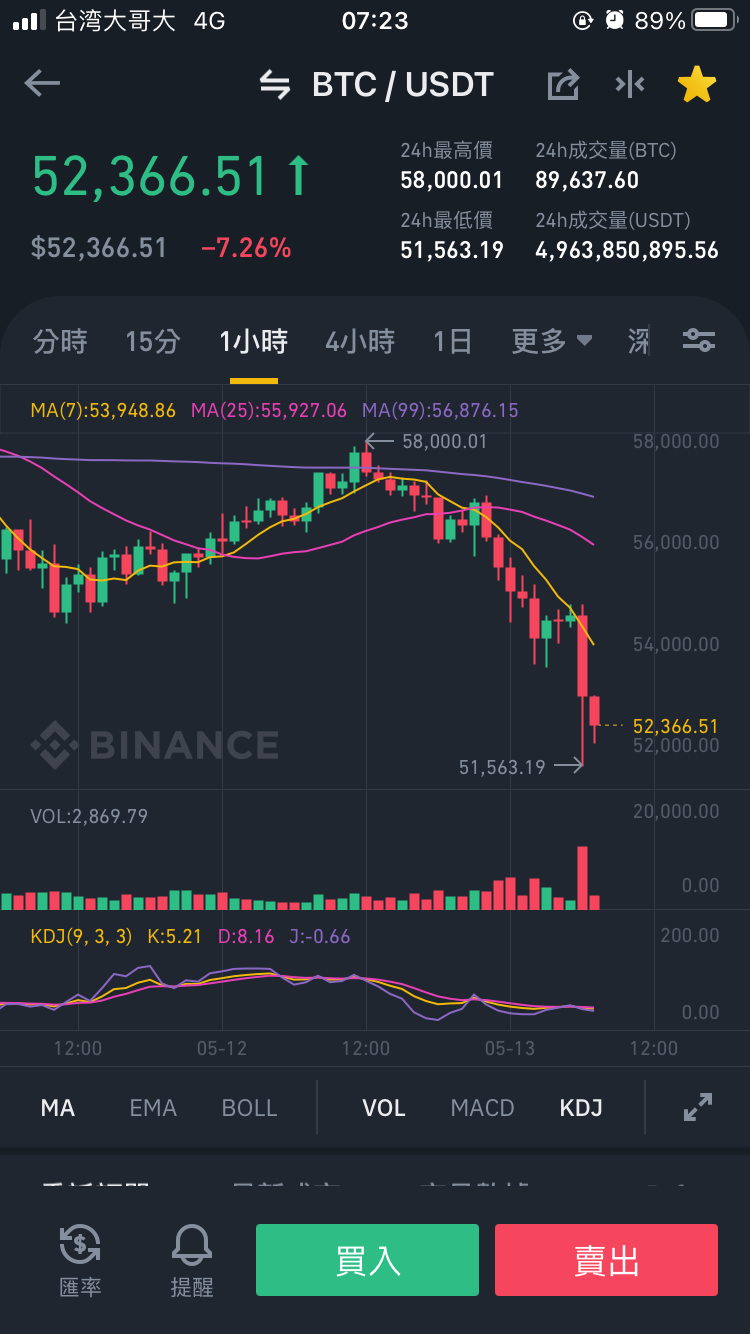Enable the MACD sub-indicator

point(482,1108)
